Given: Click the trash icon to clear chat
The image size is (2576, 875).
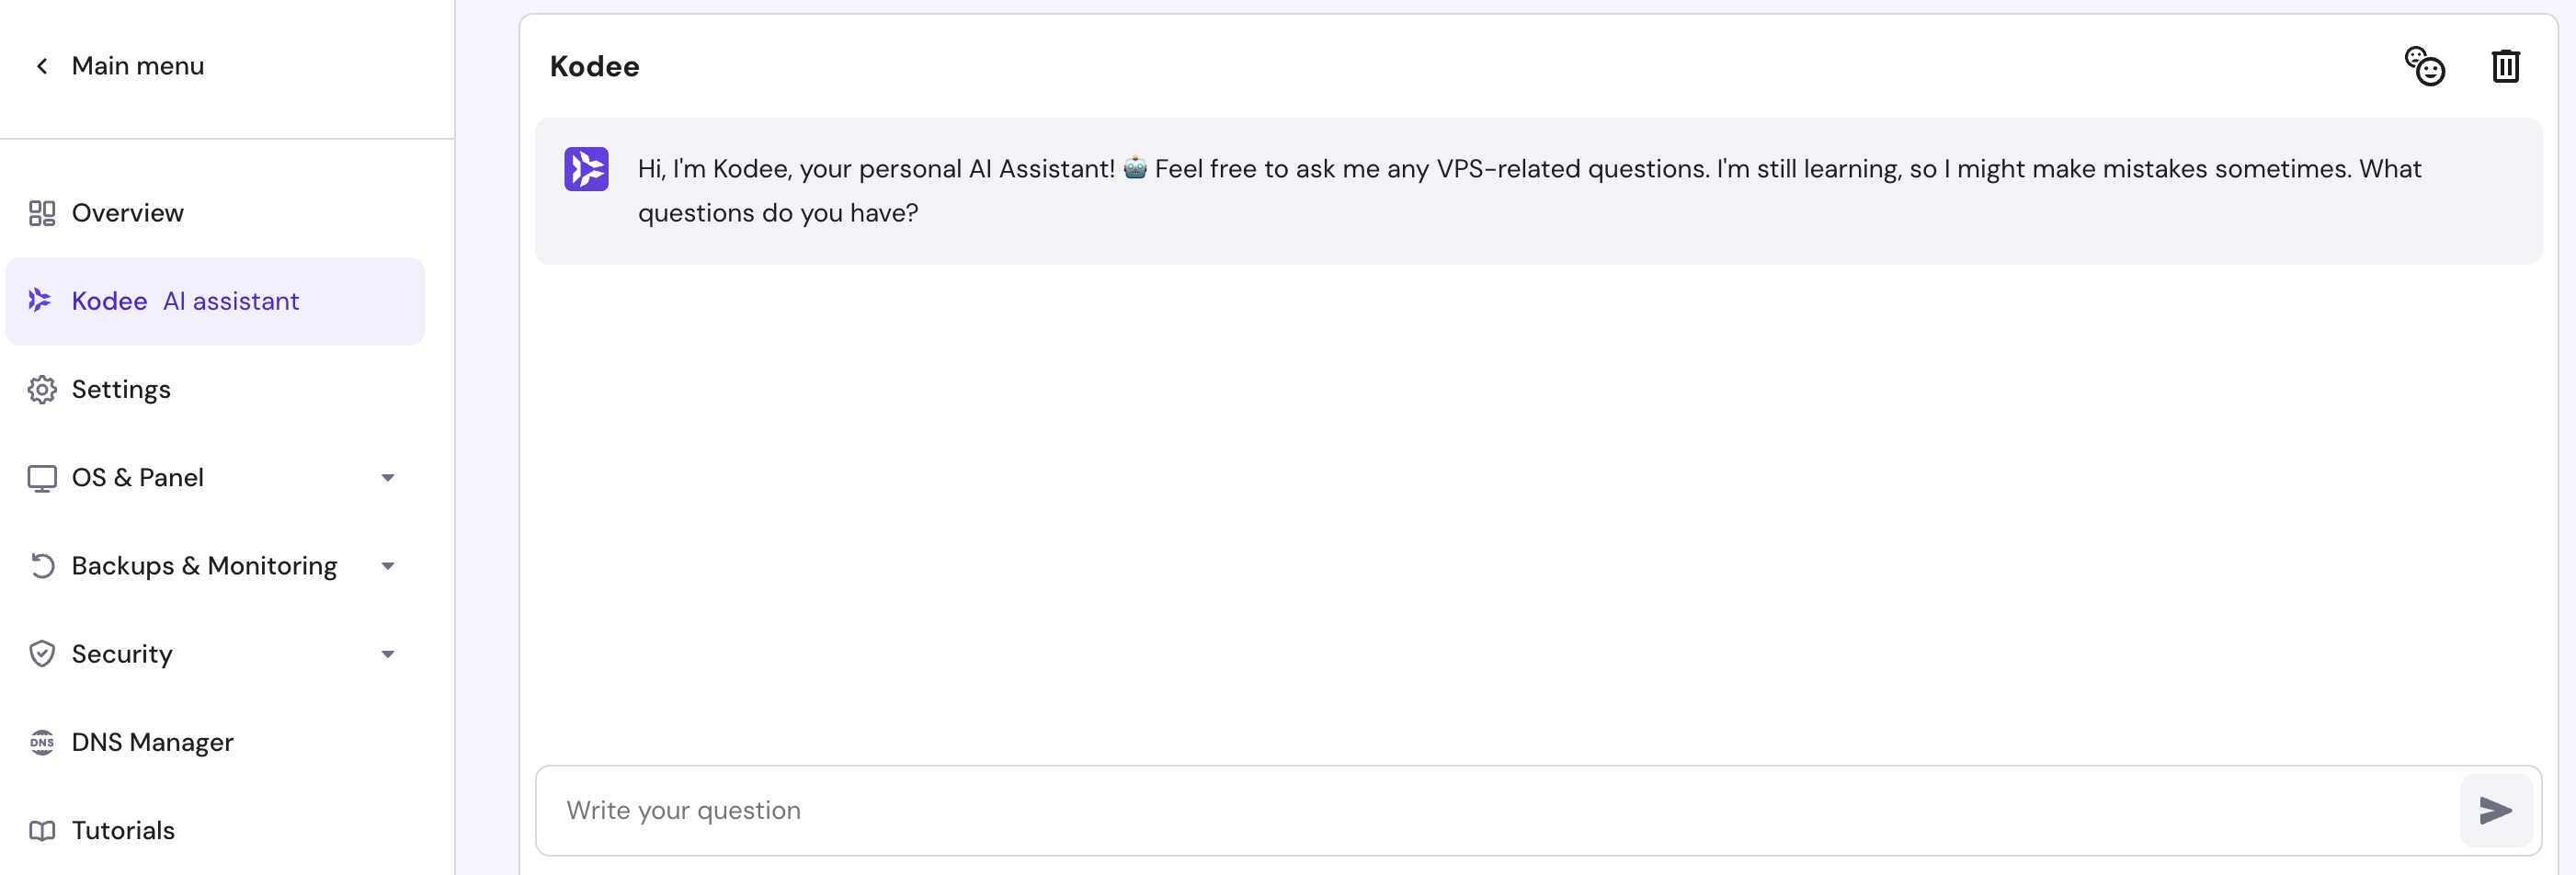Looking at the screenshot, I should 2505,67.
